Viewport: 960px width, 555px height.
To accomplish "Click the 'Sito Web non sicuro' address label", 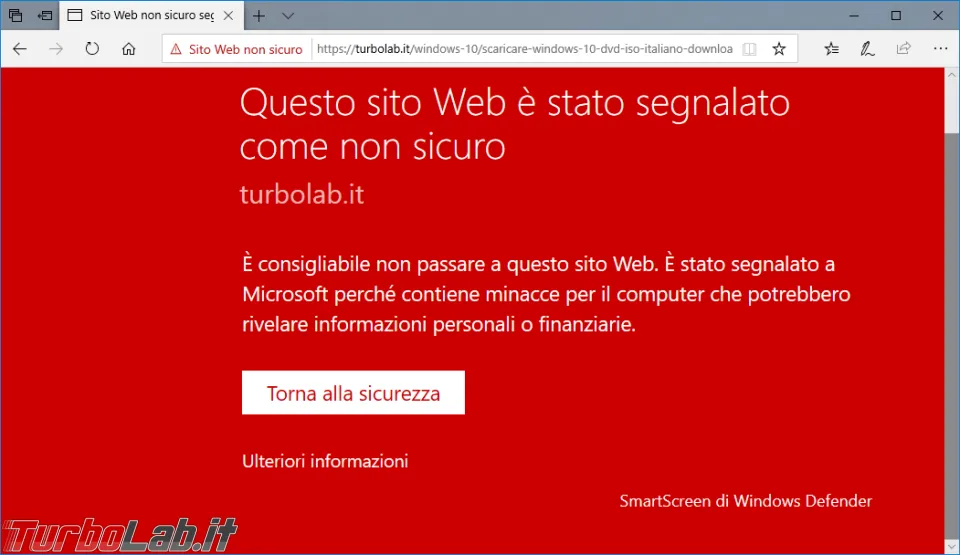I will (x=245, y=49).
